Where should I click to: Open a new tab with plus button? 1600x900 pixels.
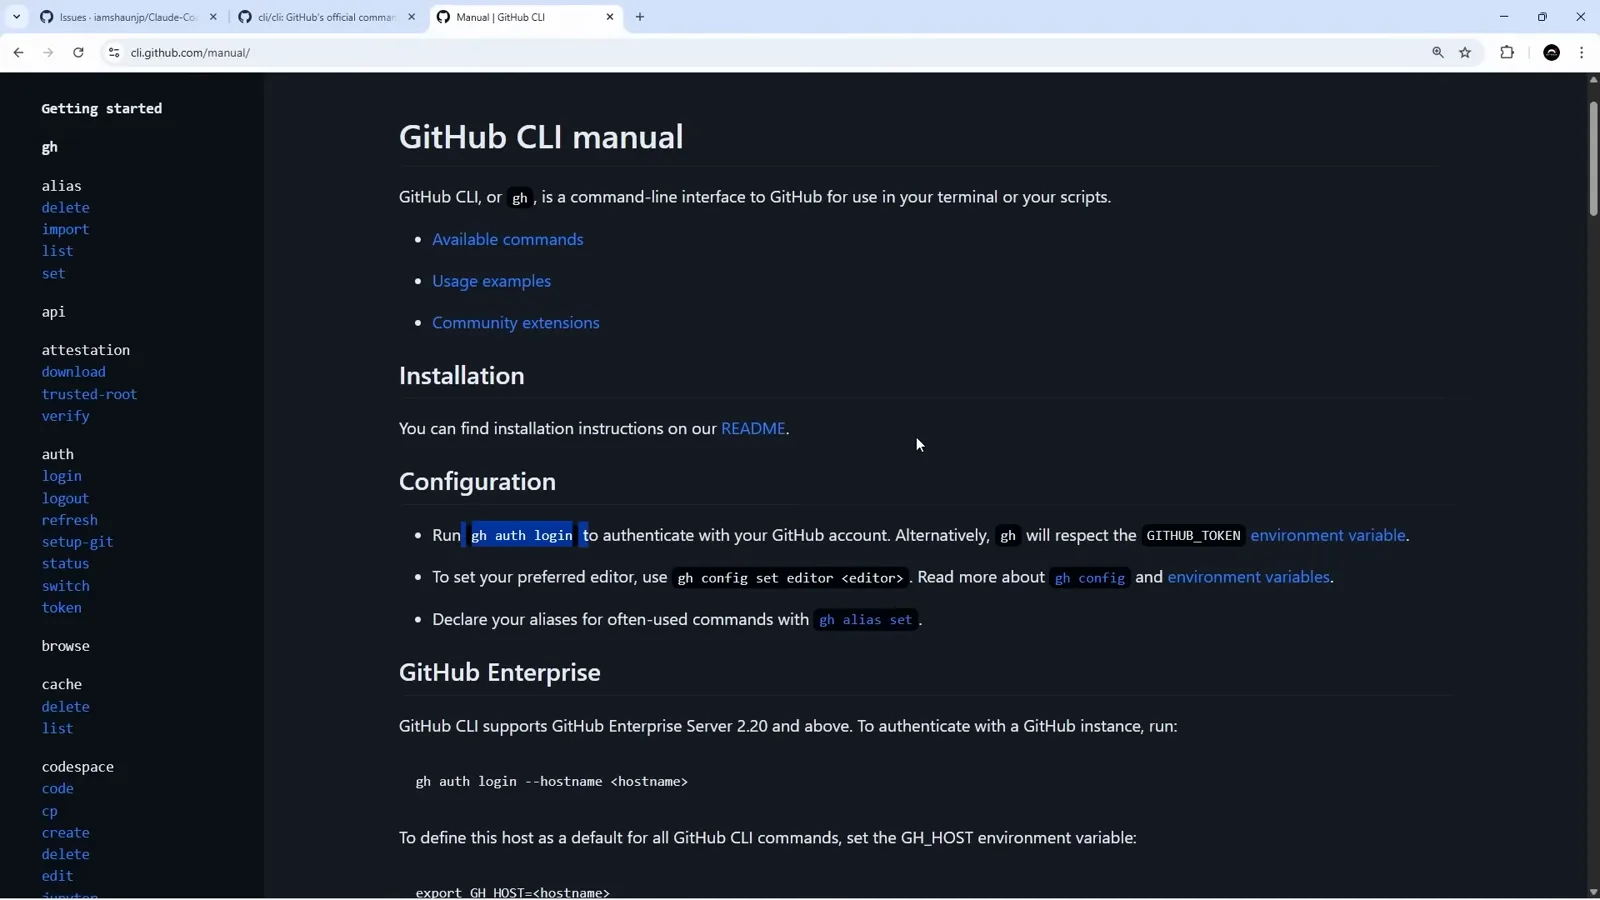pos(640,17)
